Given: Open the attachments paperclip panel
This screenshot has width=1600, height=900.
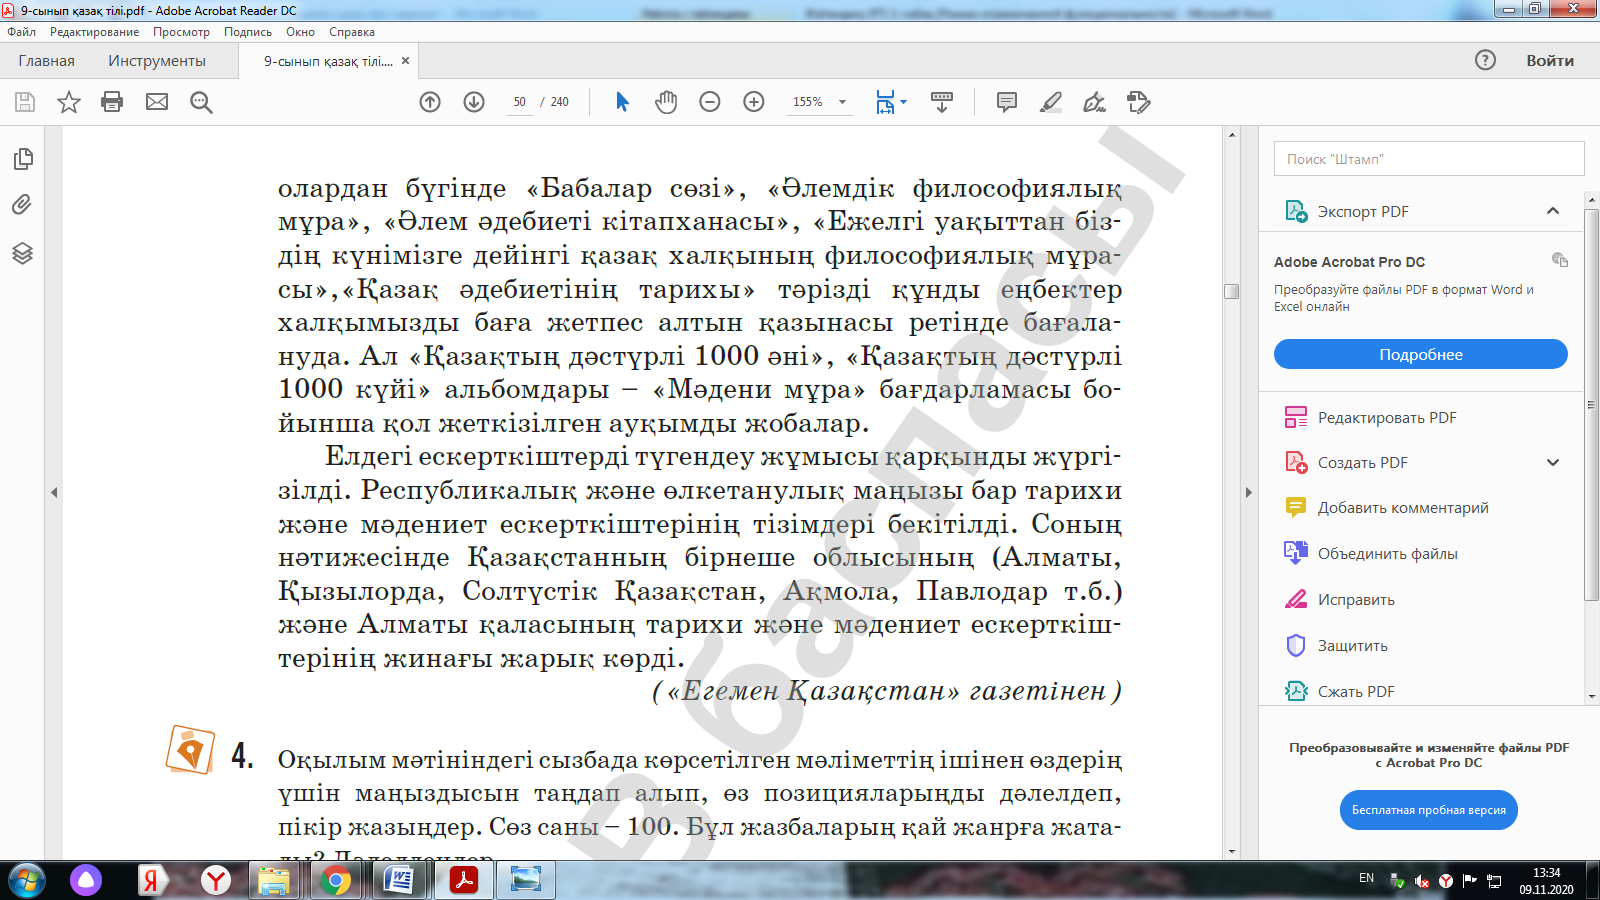Looking at the screenshot, I should coord(22,205).
